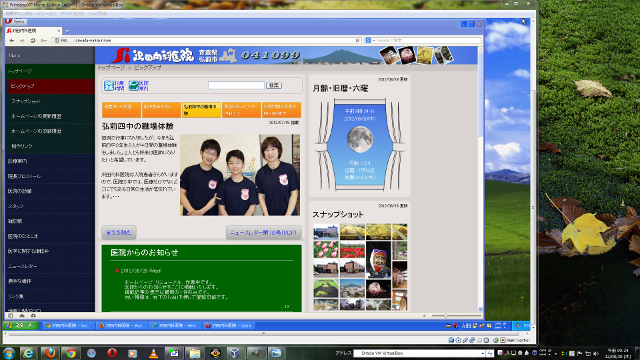Click the Opera back navigation arrow
Screen dimensions: 640x360
pos(11,40)
